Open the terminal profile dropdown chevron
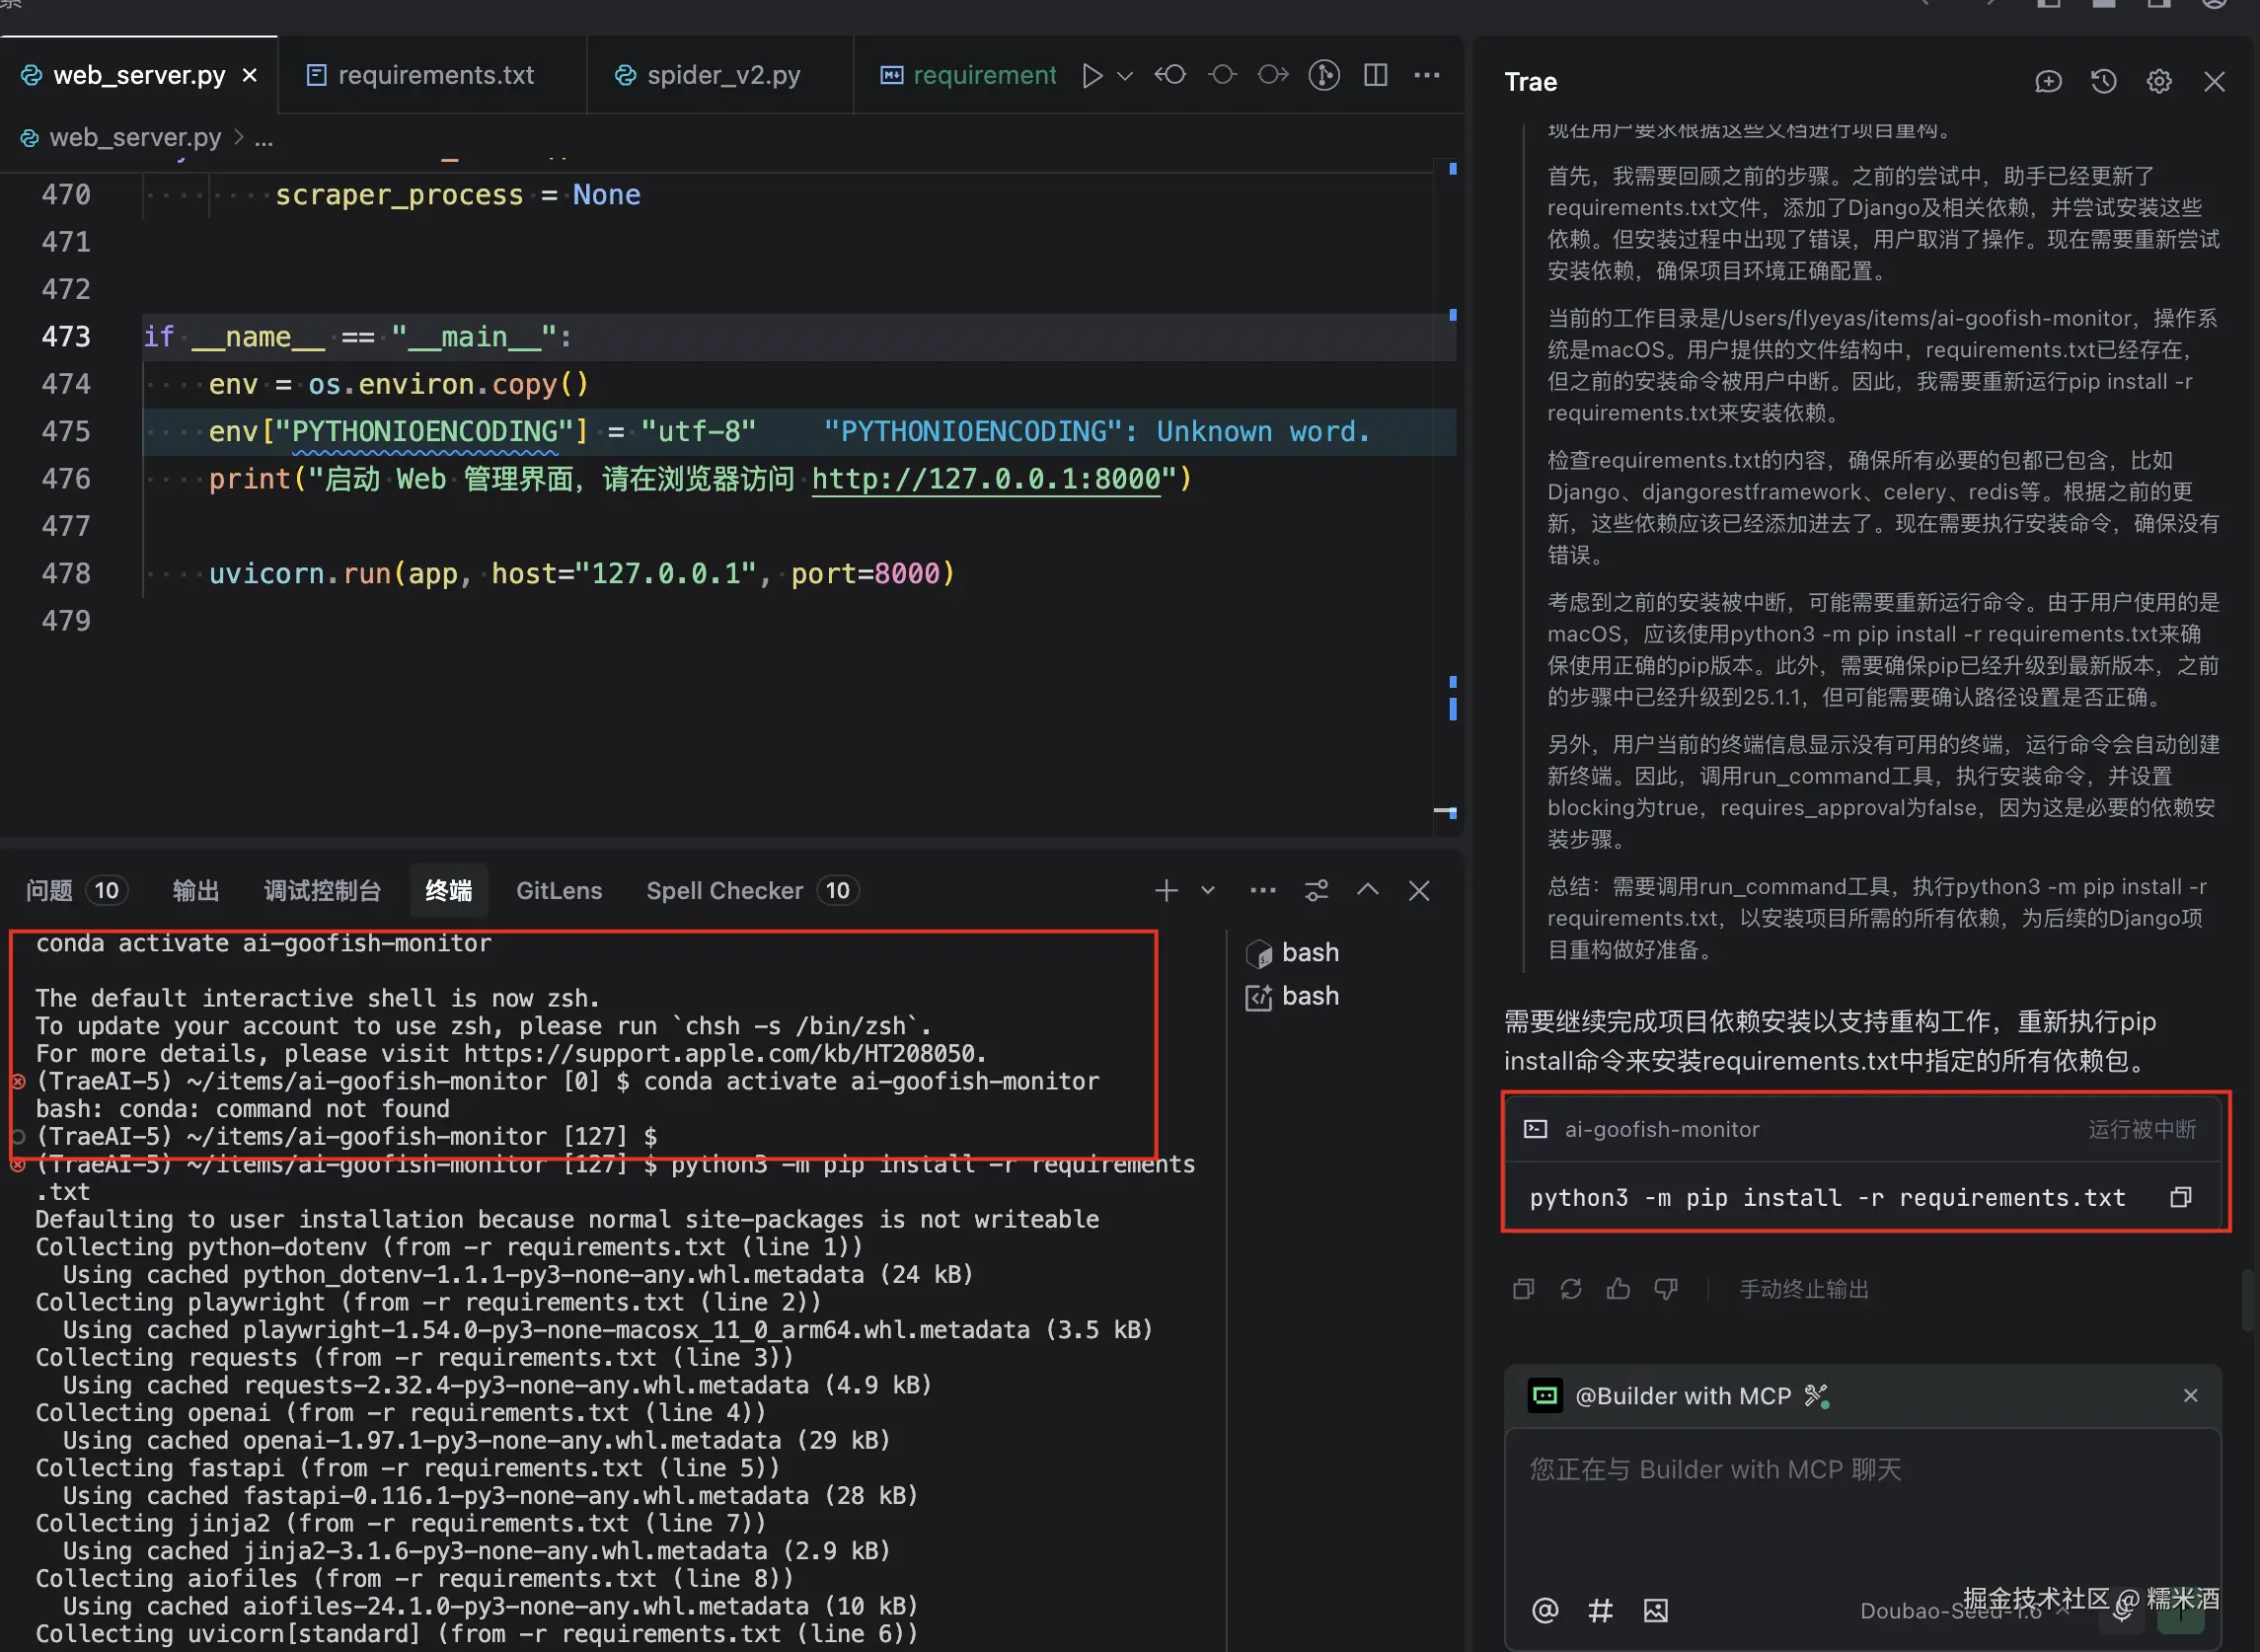 click(1208, 890)
